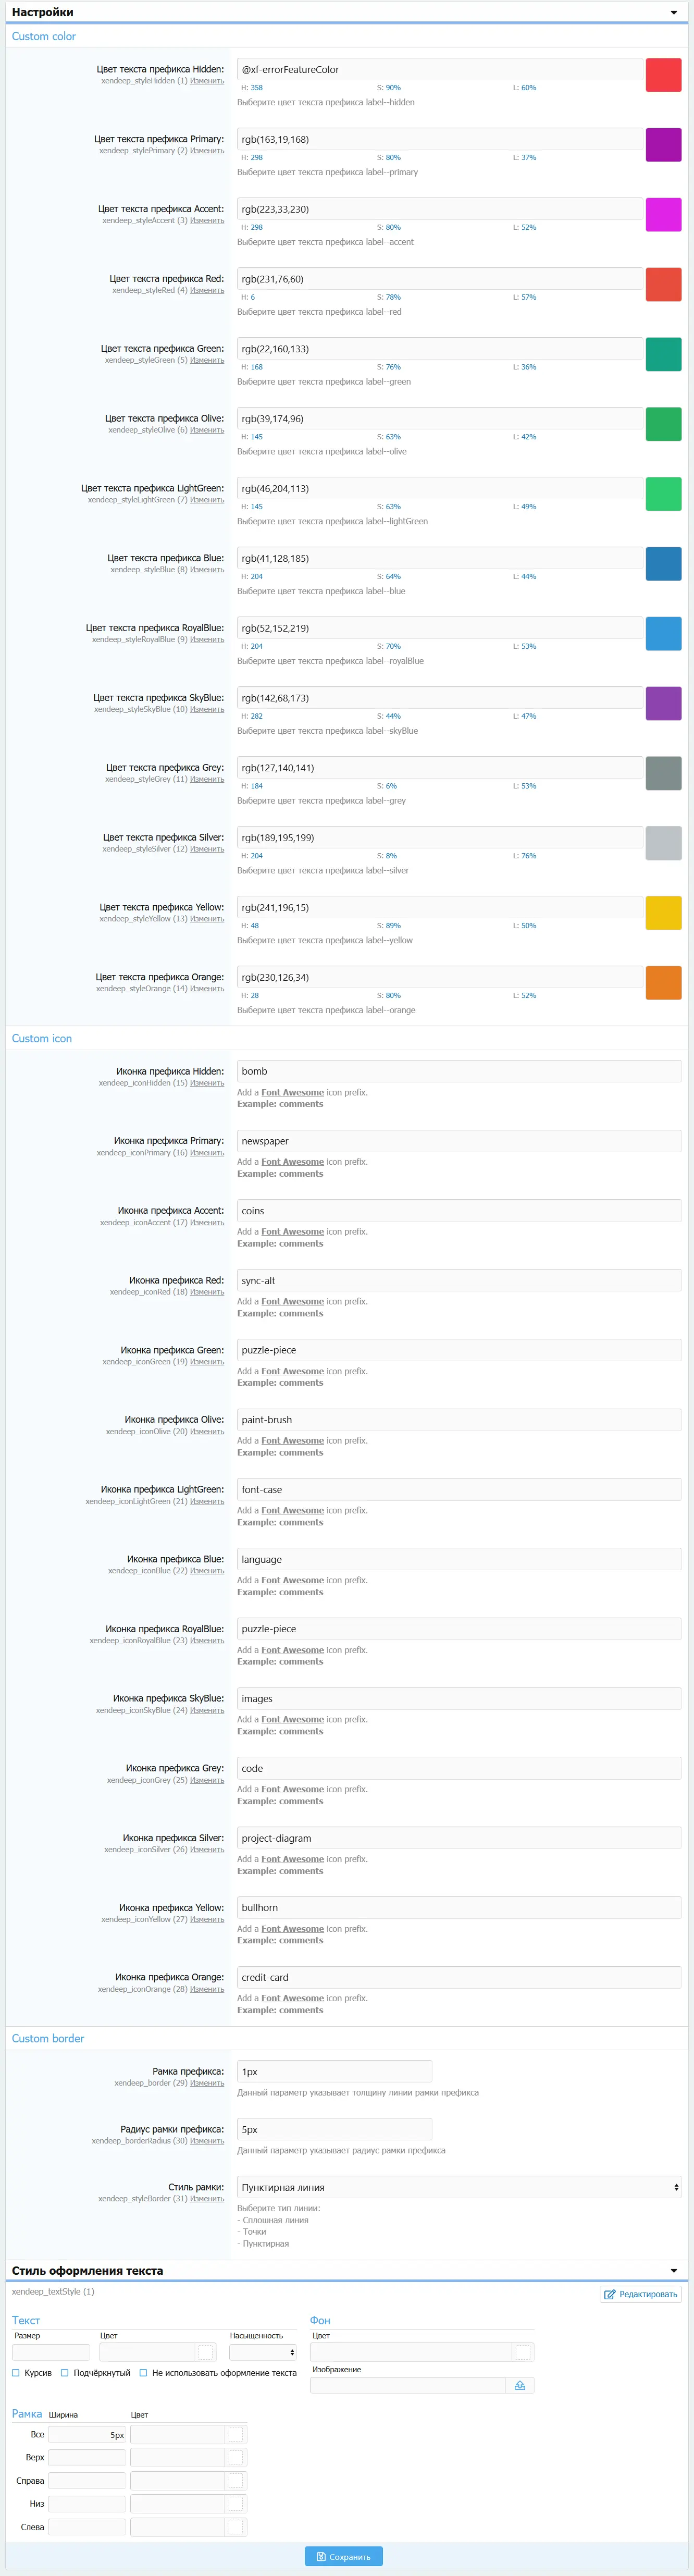Click the @xf-errorFeatureColor input field
The height and width of the screenshot is (2576, 694).
(440, 70)
